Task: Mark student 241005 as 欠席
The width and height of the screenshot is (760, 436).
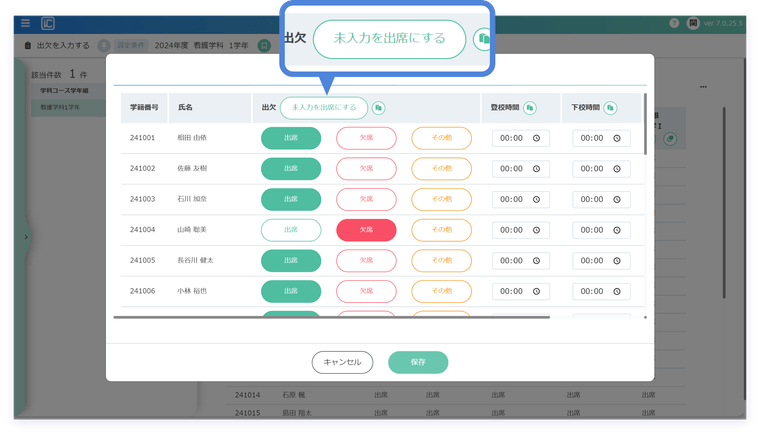Action: [366, 261]
